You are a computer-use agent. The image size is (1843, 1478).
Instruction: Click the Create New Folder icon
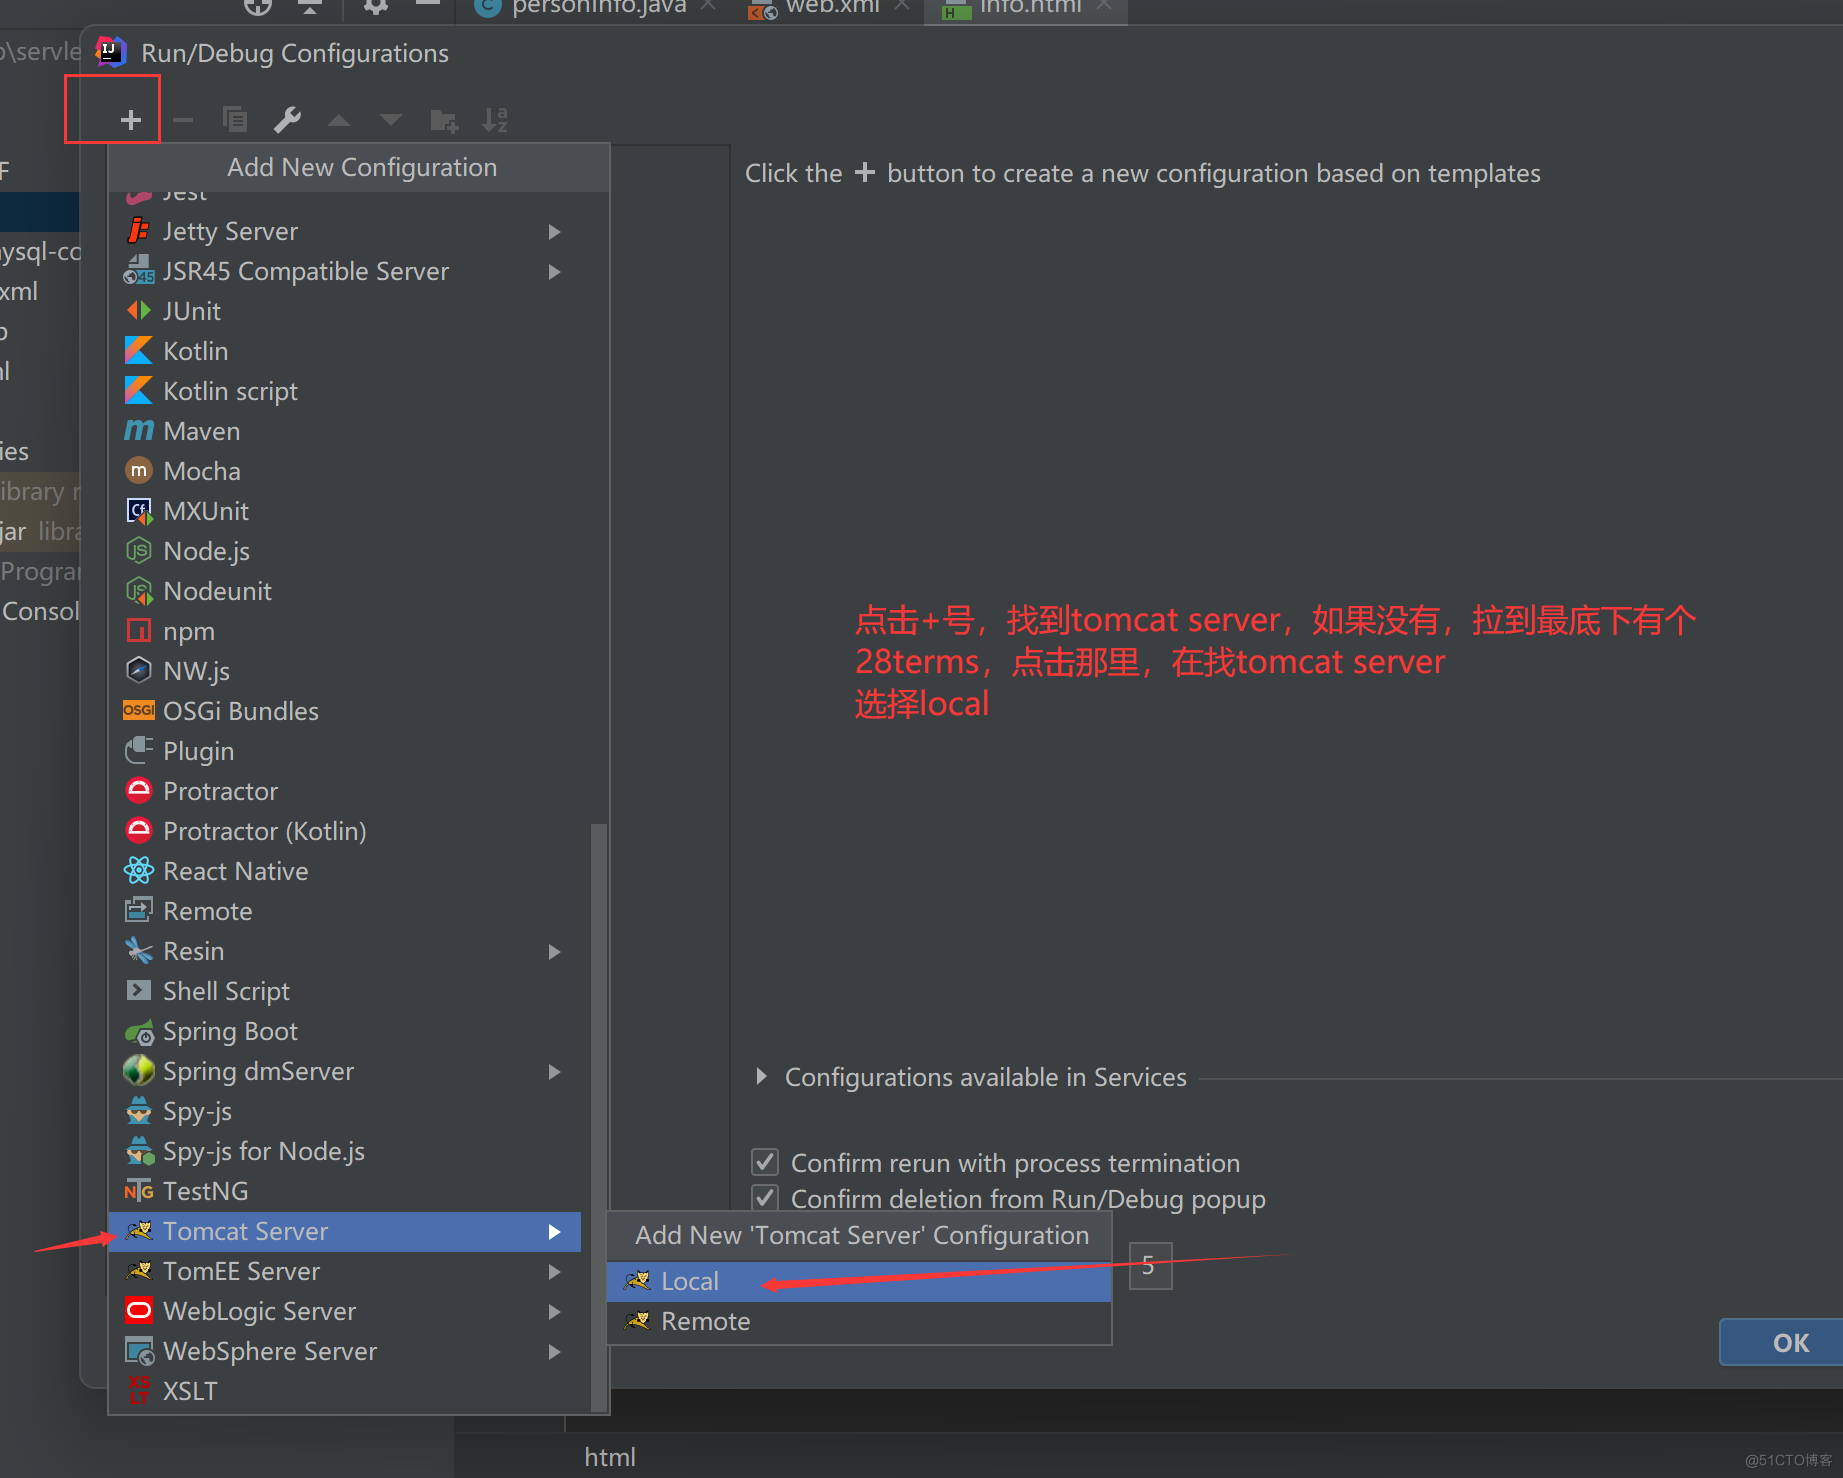tap(443, 121)
